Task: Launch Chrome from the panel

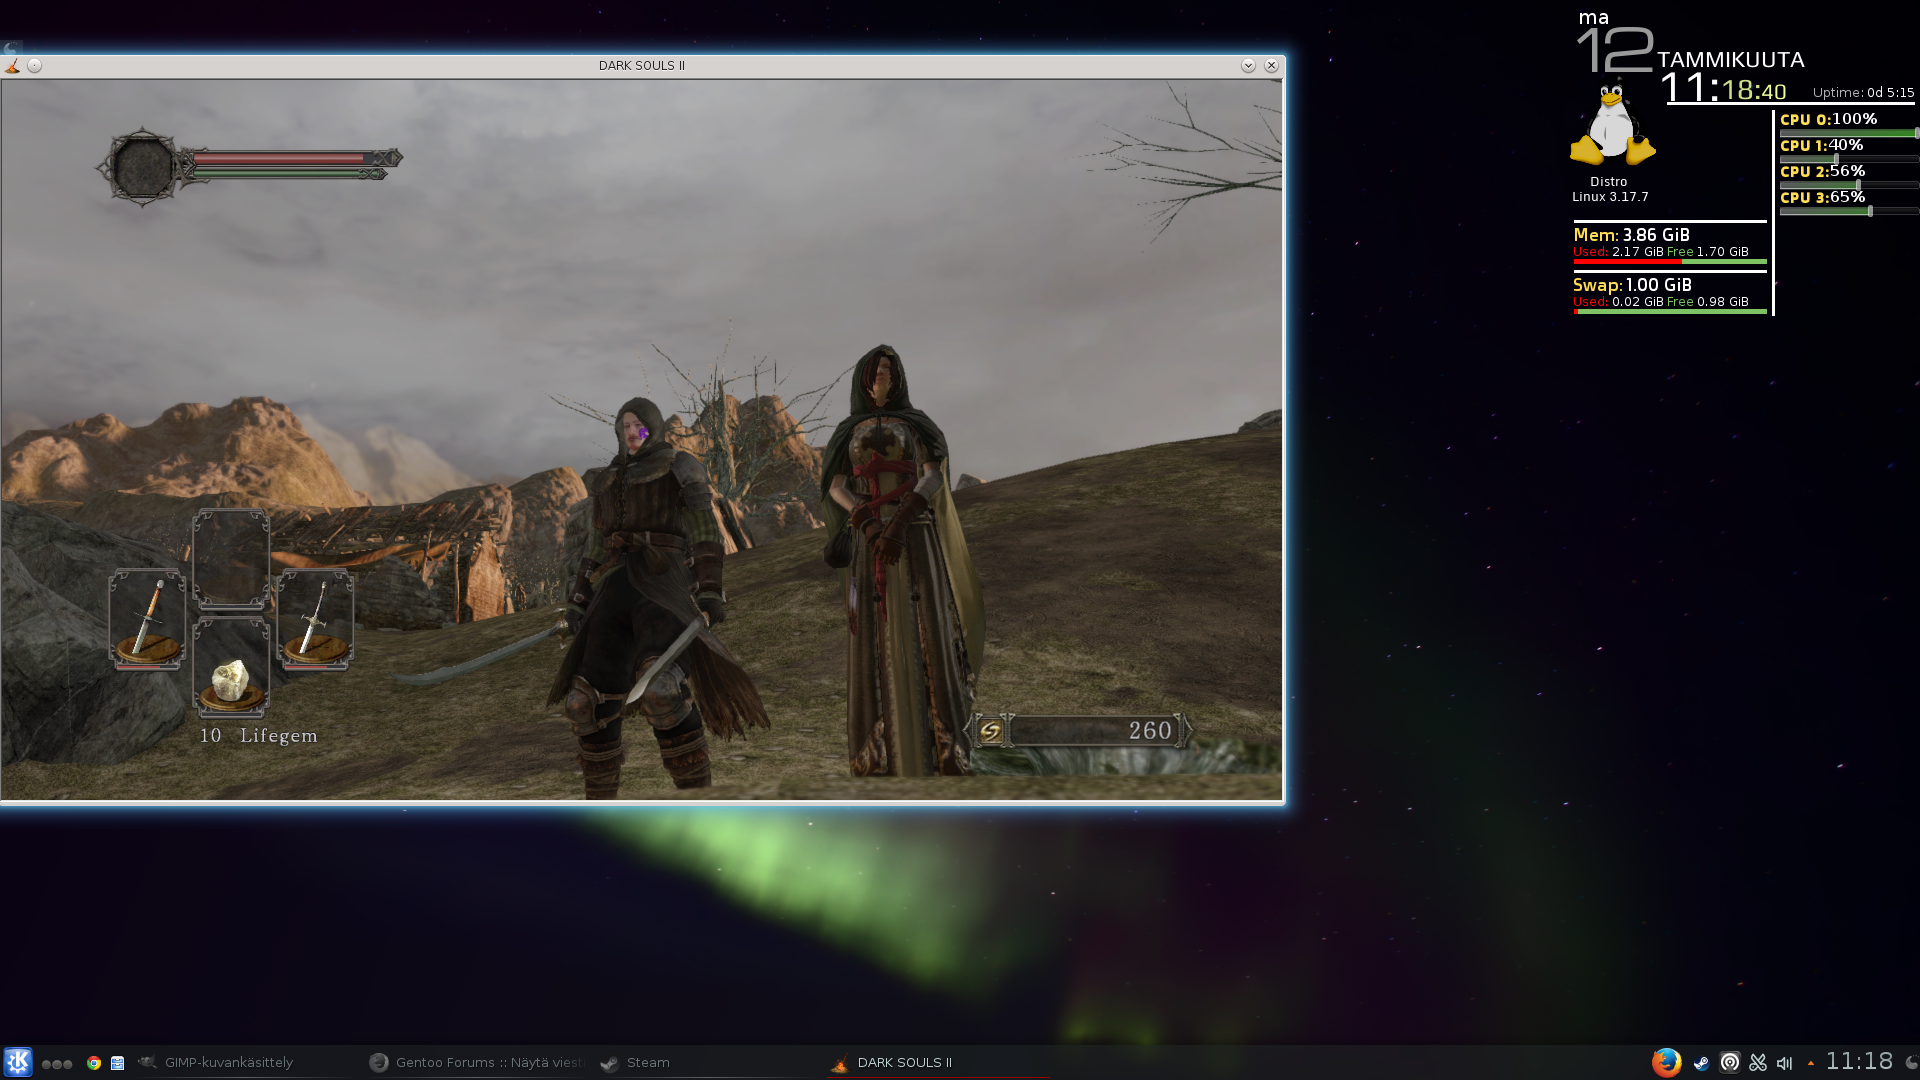Action: pos(94,1063)
